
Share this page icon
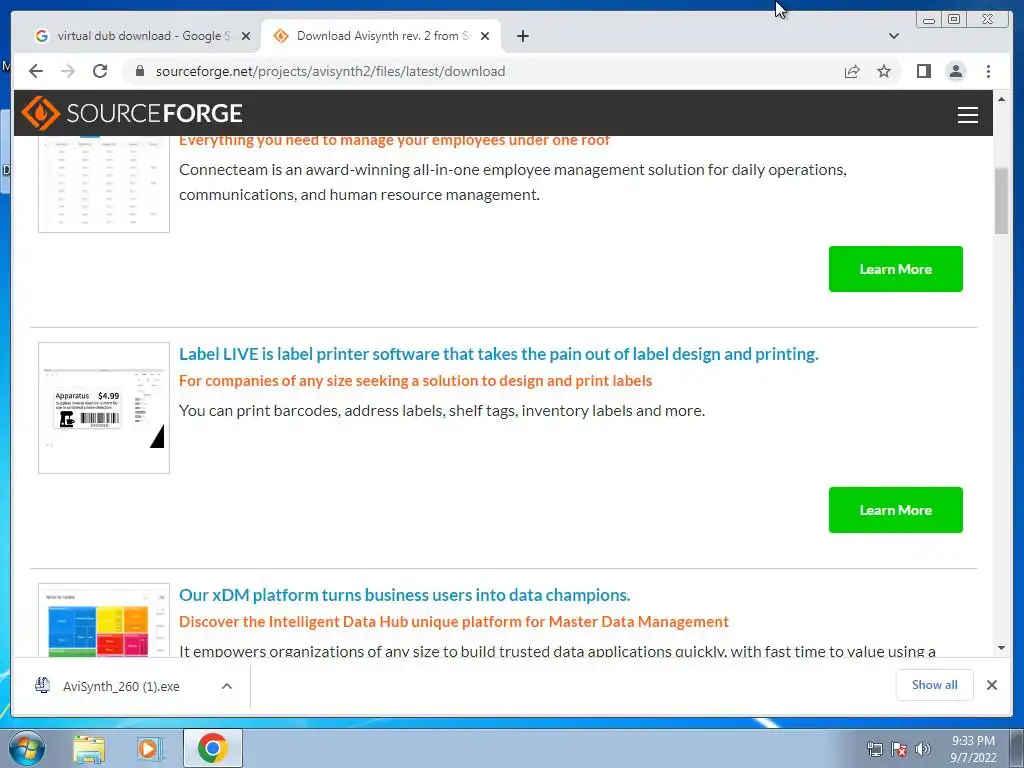[x=852, y=71]
